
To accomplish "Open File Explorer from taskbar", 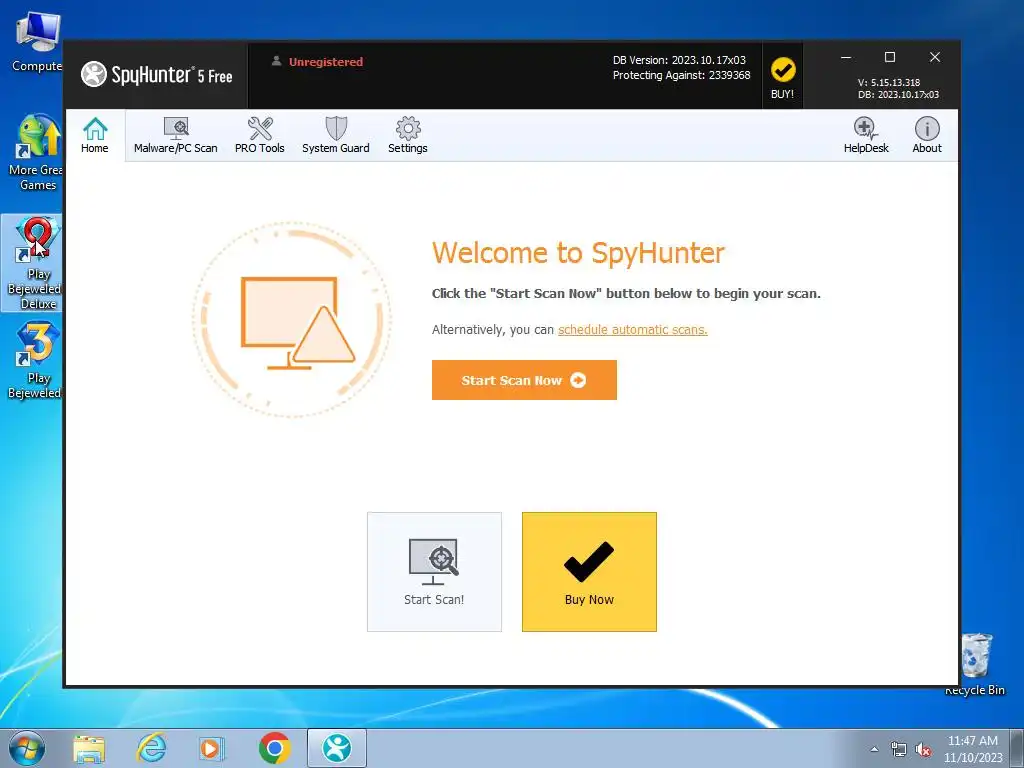I will click(x=89, y=748).
